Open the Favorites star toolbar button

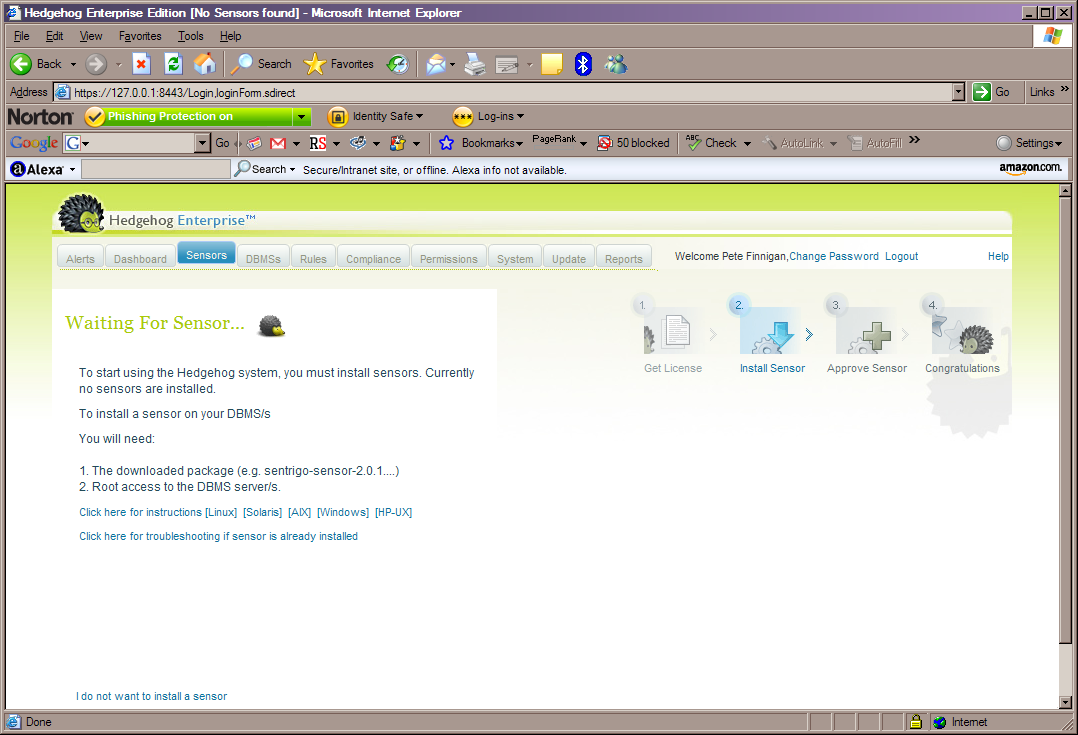338,64
